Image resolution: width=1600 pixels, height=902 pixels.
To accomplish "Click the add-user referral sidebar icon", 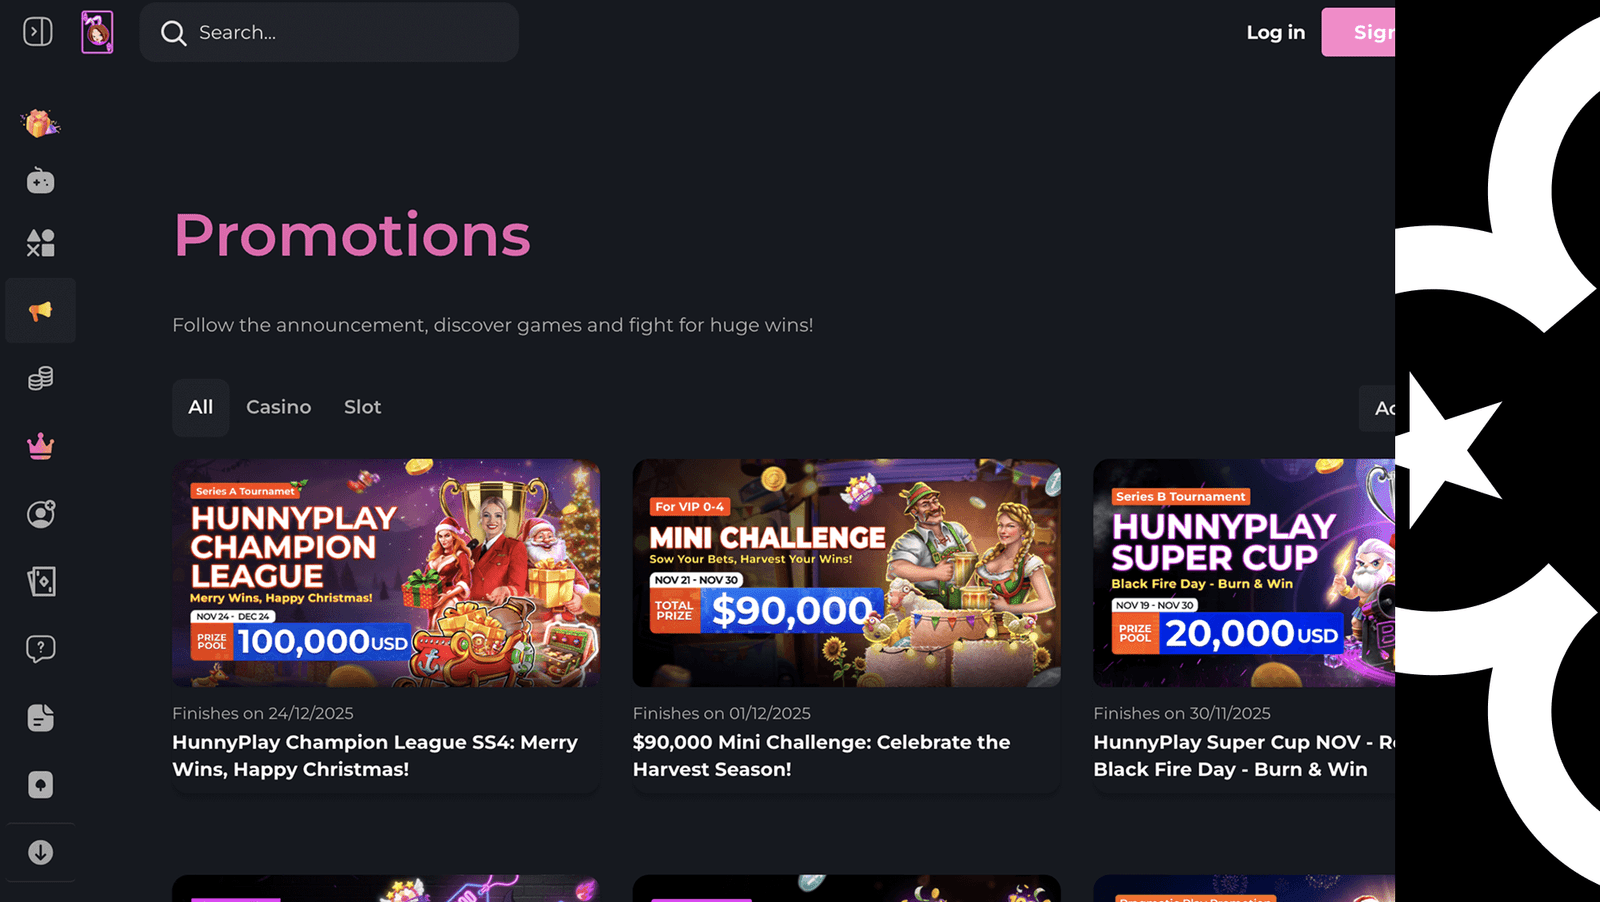I will click(x=40, y=514).
